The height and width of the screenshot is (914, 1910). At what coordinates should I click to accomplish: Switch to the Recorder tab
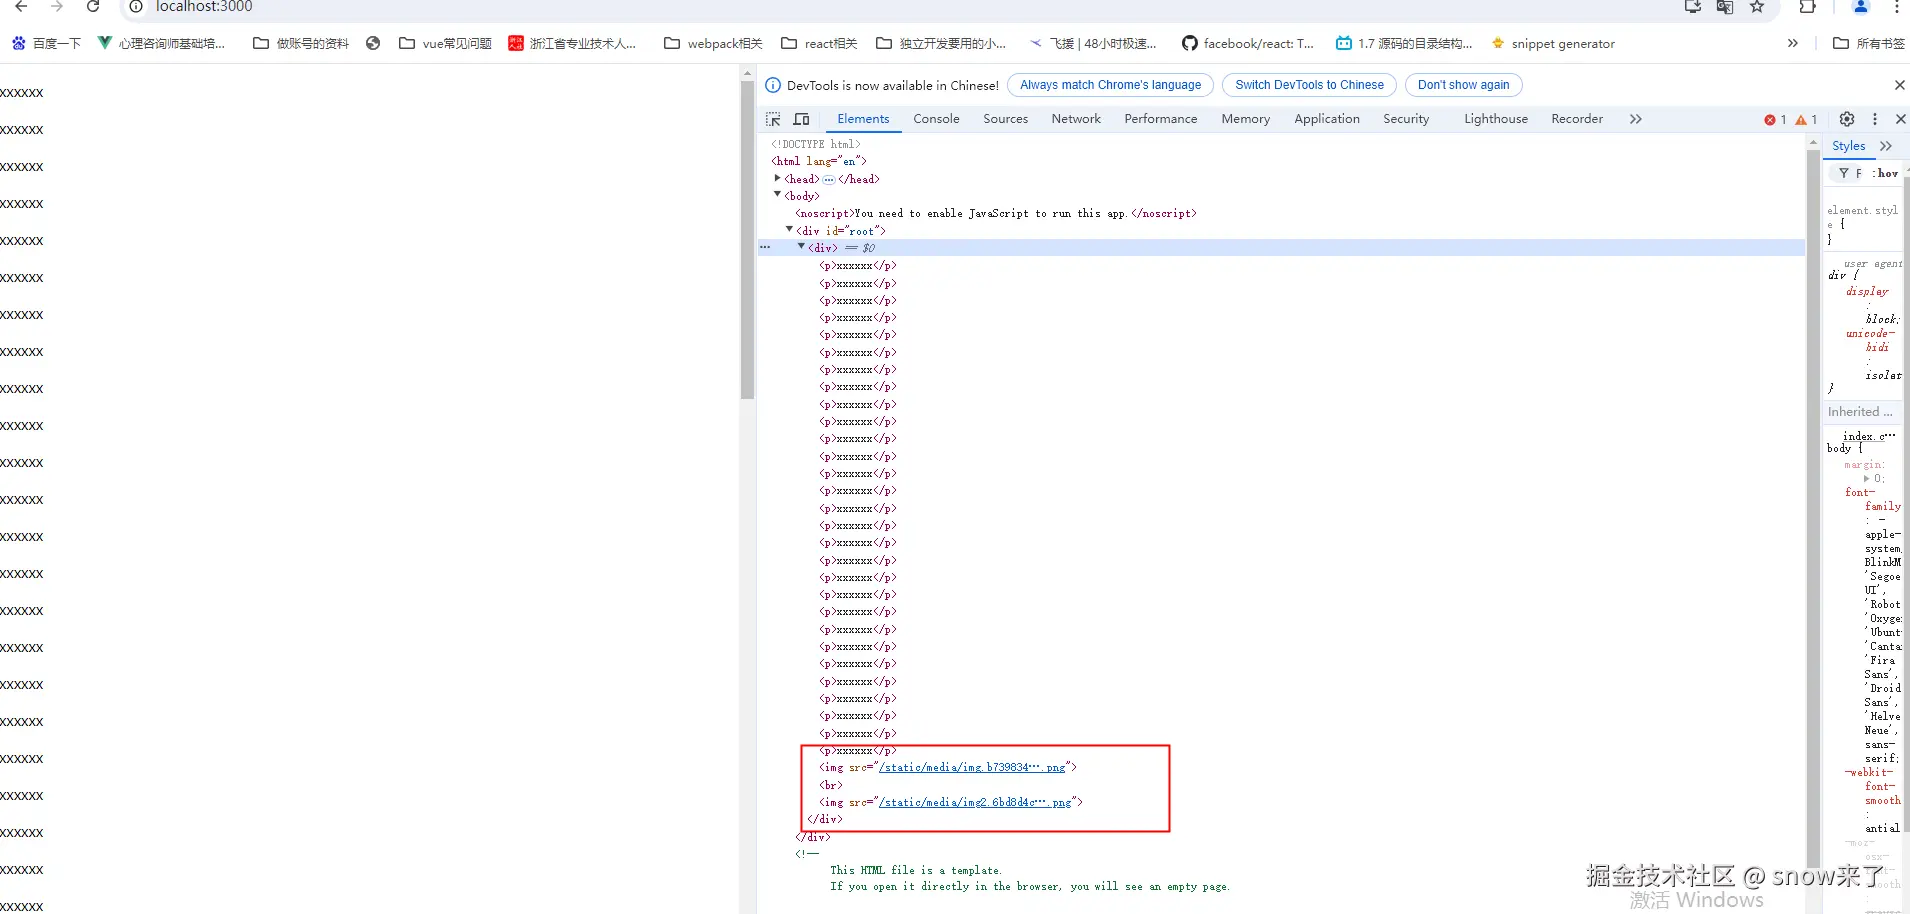click(x=1577, y=119)
